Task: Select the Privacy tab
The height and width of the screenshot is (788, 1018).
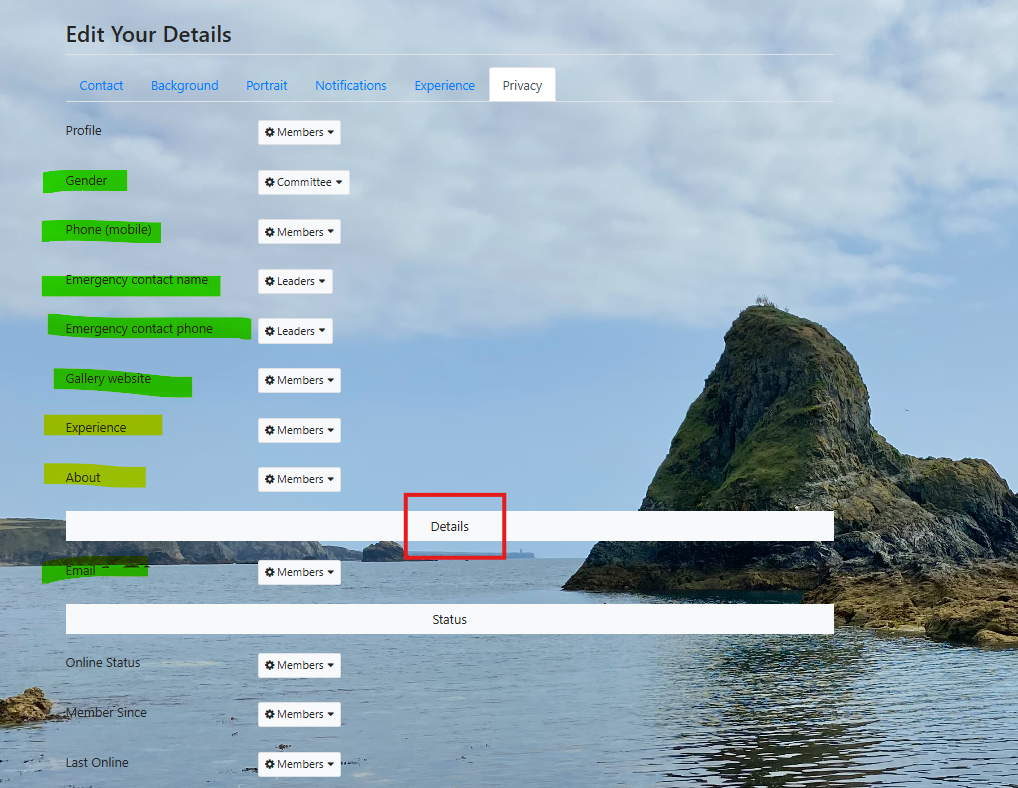Action: pyautogui.click(x=522, y=85)
